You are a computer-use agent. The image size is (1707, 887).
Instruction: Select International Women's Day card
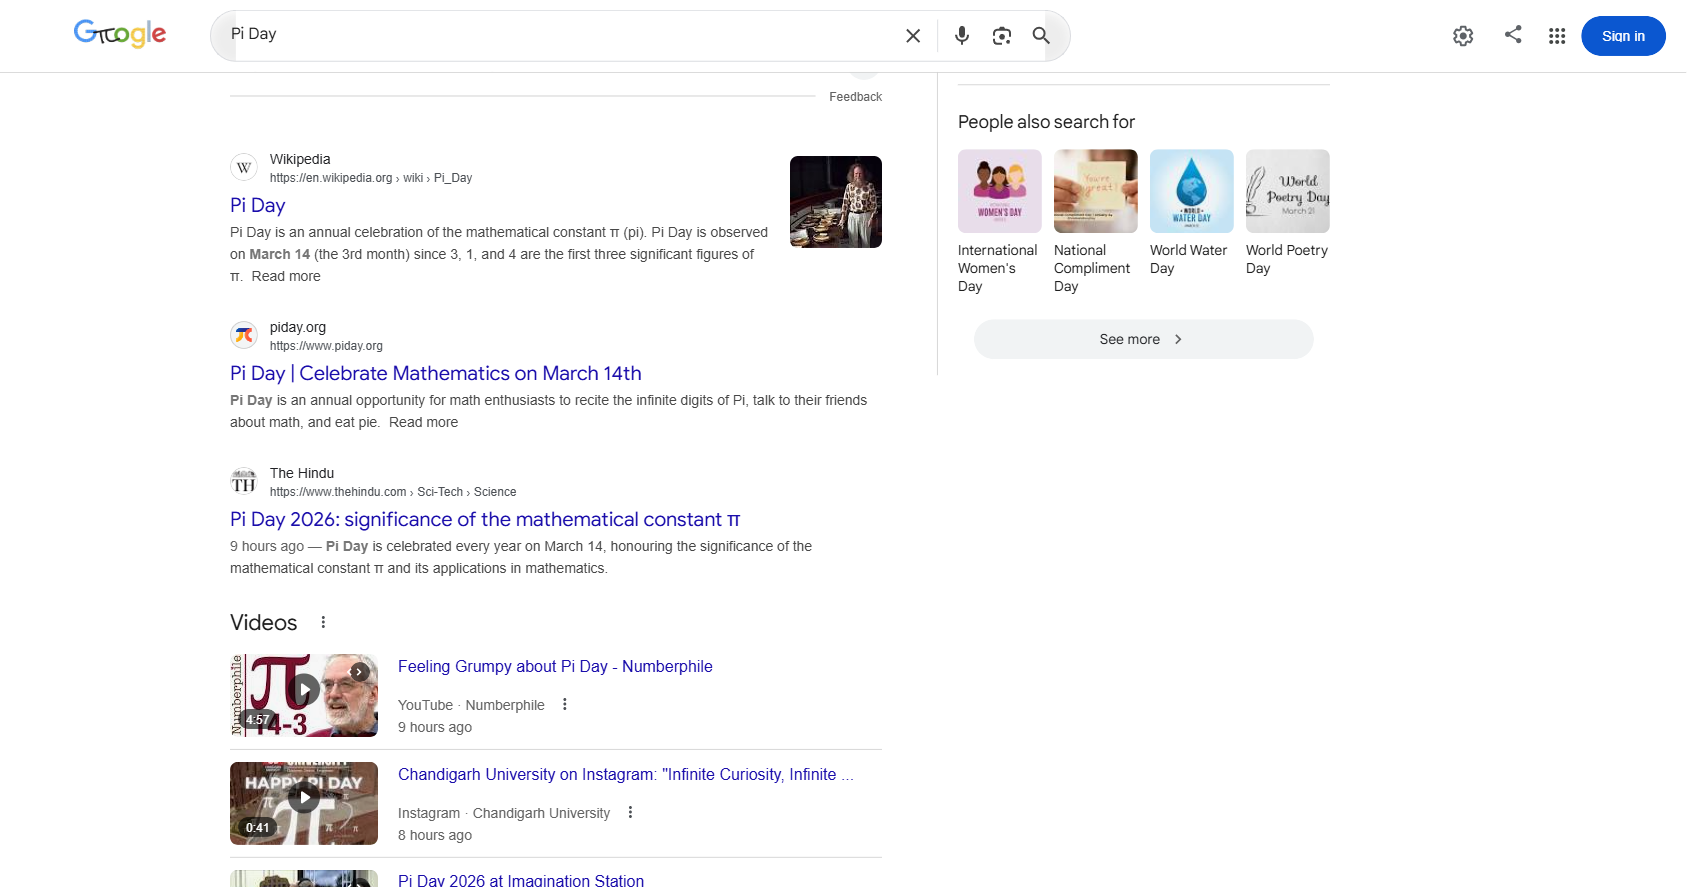[x=1000, y=222]
